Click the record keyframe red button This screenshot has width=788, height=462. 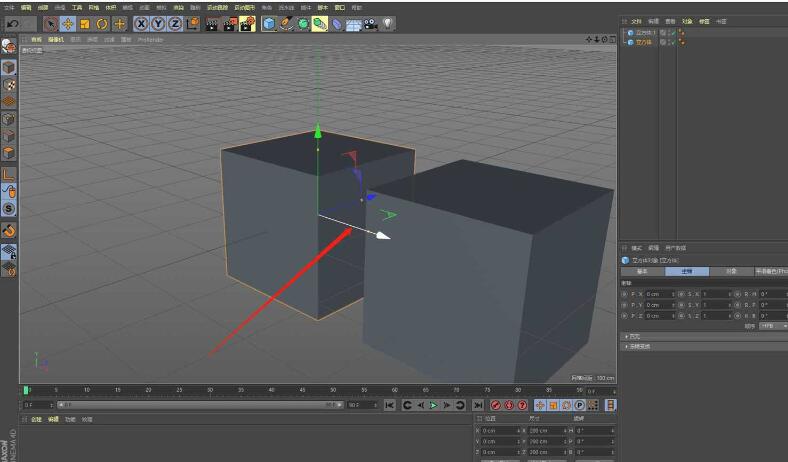(x=496, y=405)
